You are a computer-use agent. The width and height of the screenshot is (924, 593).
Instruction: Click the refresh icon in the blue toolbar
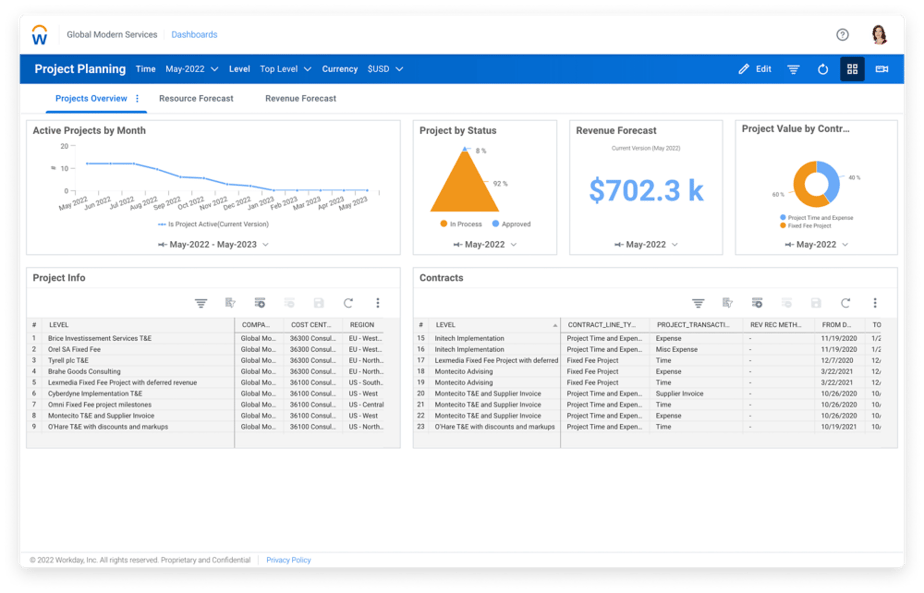coord(822,69)
